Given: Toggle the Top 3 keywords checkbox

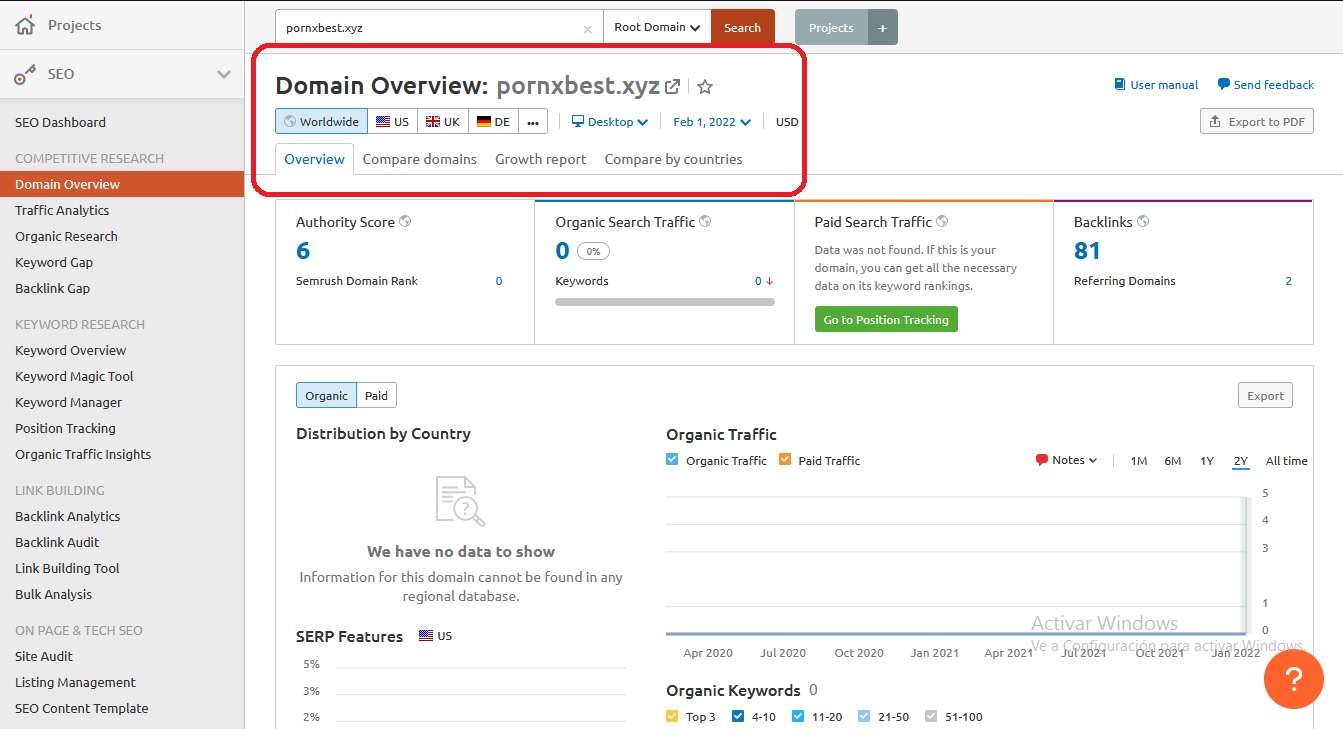Looking at the screenshot, I should click(x=672, y=716).
